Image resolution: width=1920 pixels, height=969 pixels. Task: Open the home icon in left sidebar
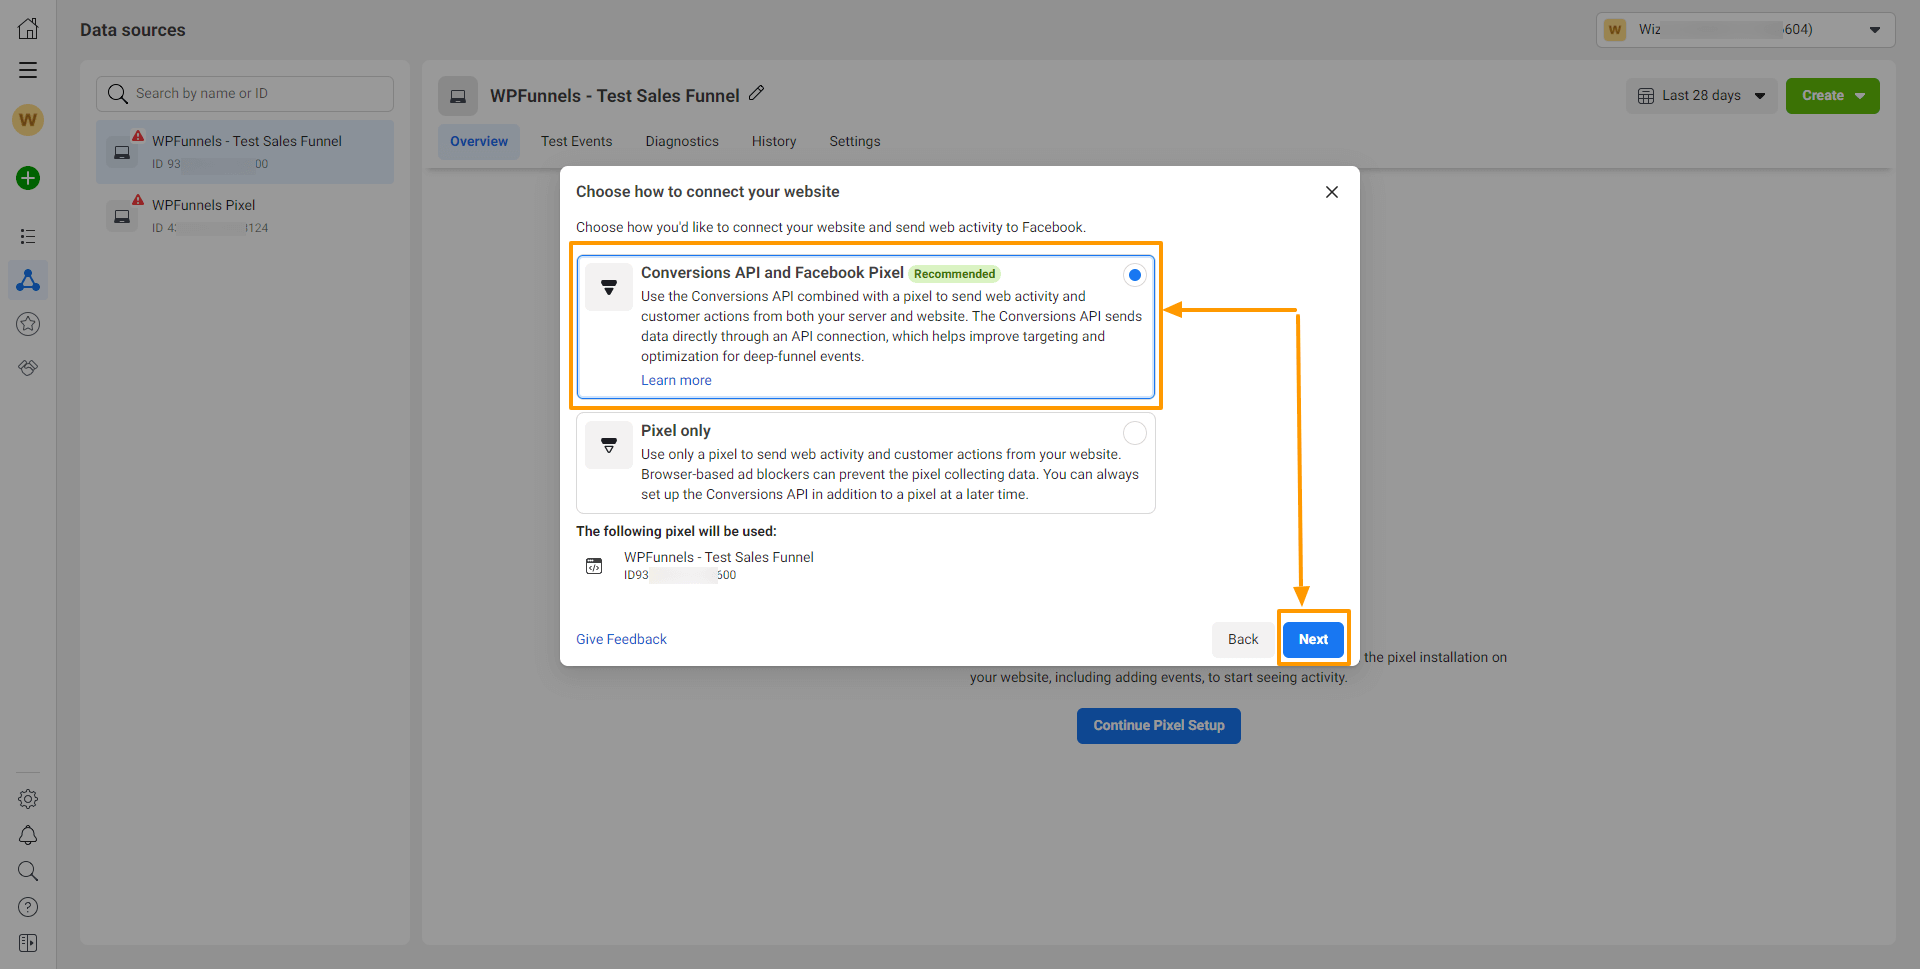click(x=28, y=28)
